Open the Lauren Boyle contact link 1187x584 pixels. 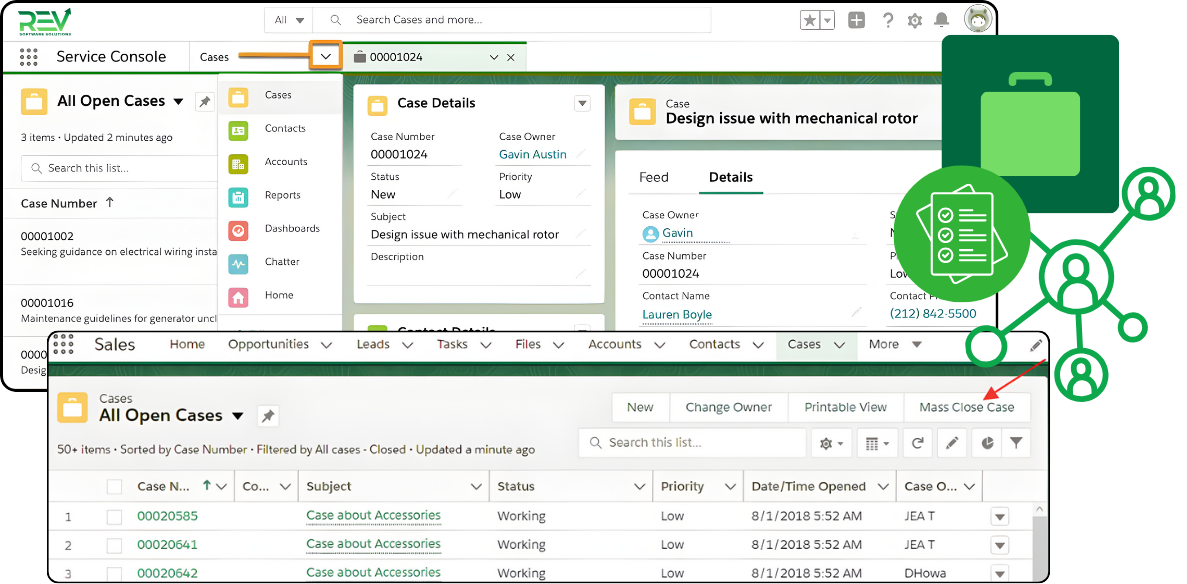[x=677, y=314]
